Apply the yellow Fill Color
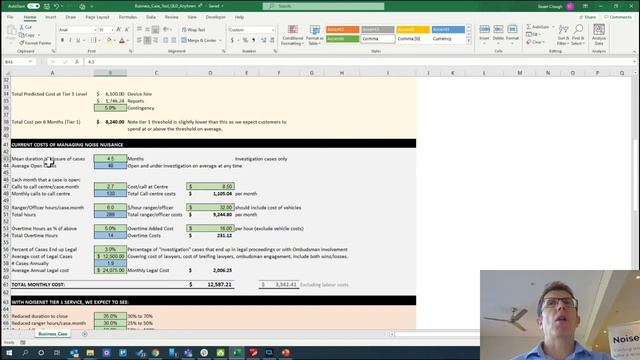This screenshot has width=640, height=360. tap(109, 40)
